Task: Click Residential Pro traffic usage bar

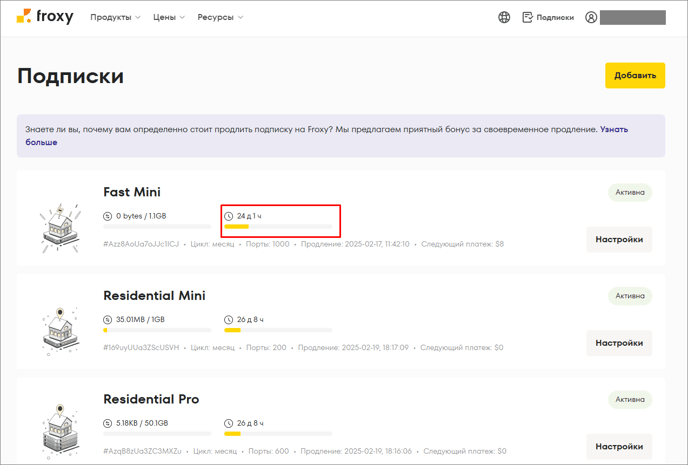Action: 157,434
